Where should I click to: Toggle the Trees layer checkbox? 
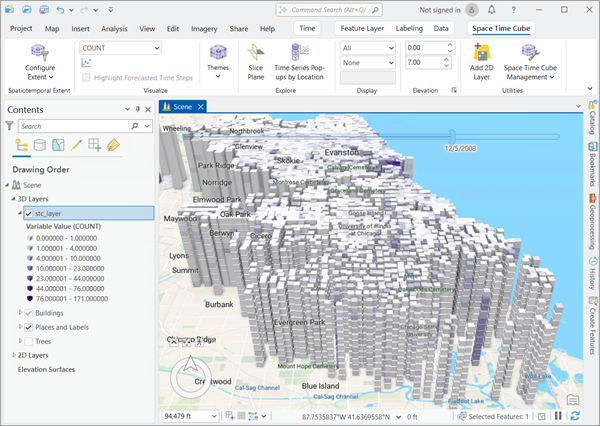[x=29, y=341]
